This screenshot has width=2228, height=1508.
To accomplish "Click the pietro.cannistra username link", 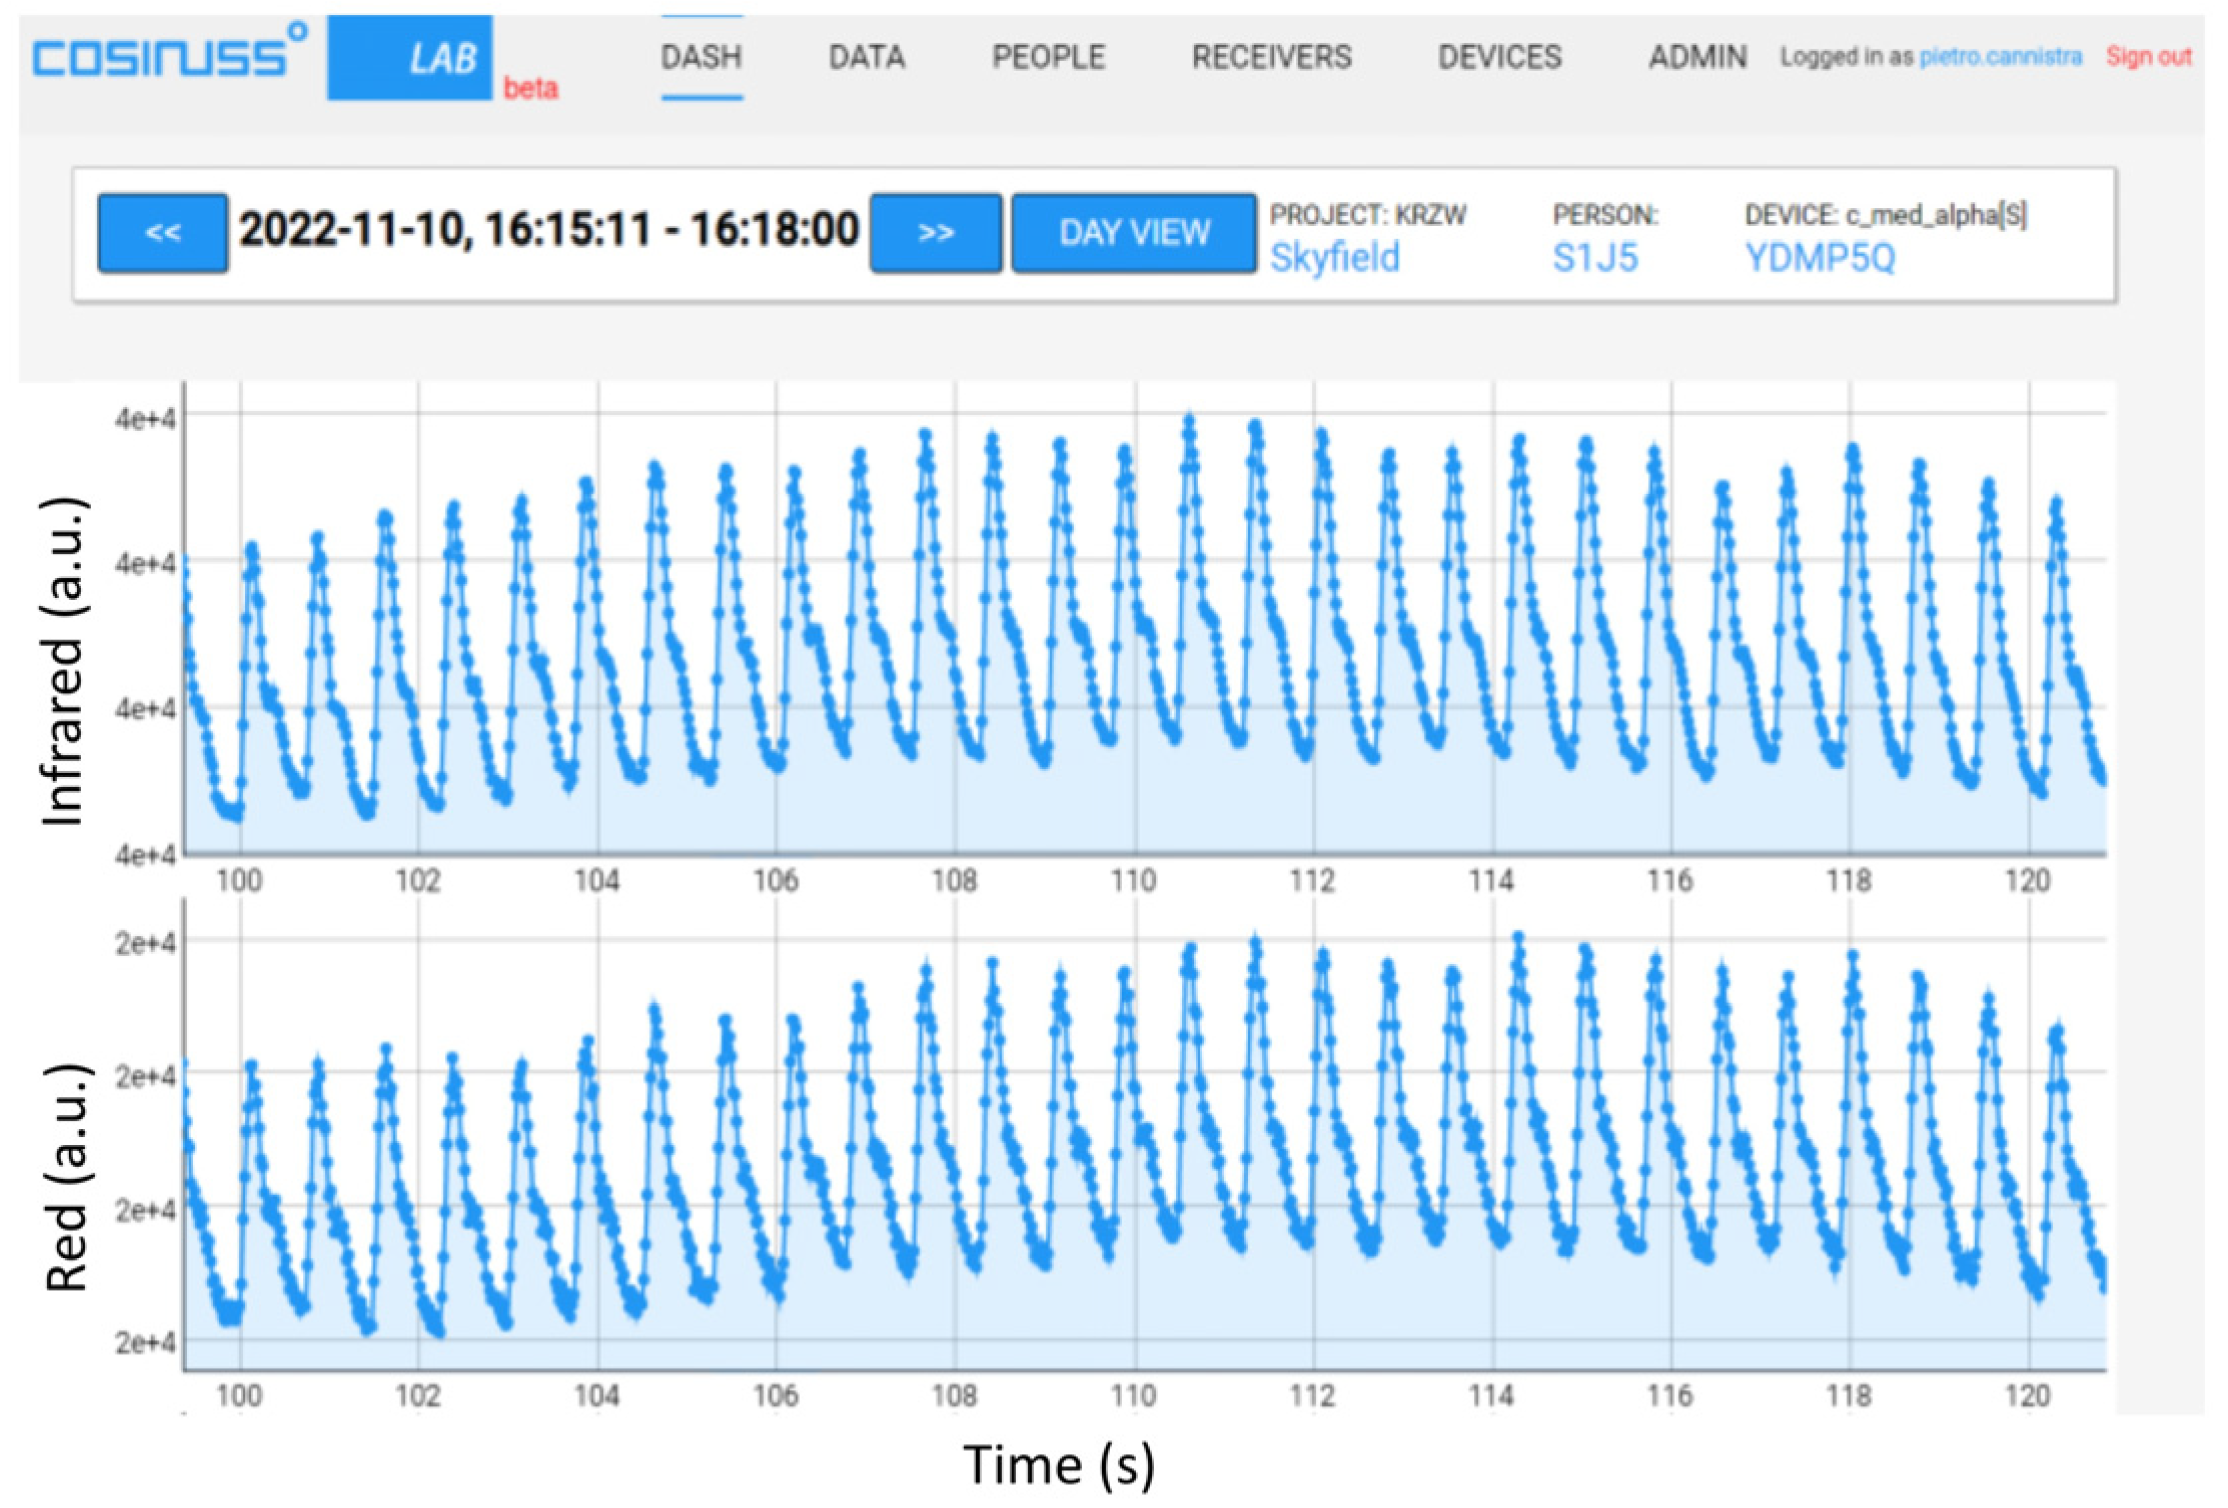I will click(x=2000, y=57).
